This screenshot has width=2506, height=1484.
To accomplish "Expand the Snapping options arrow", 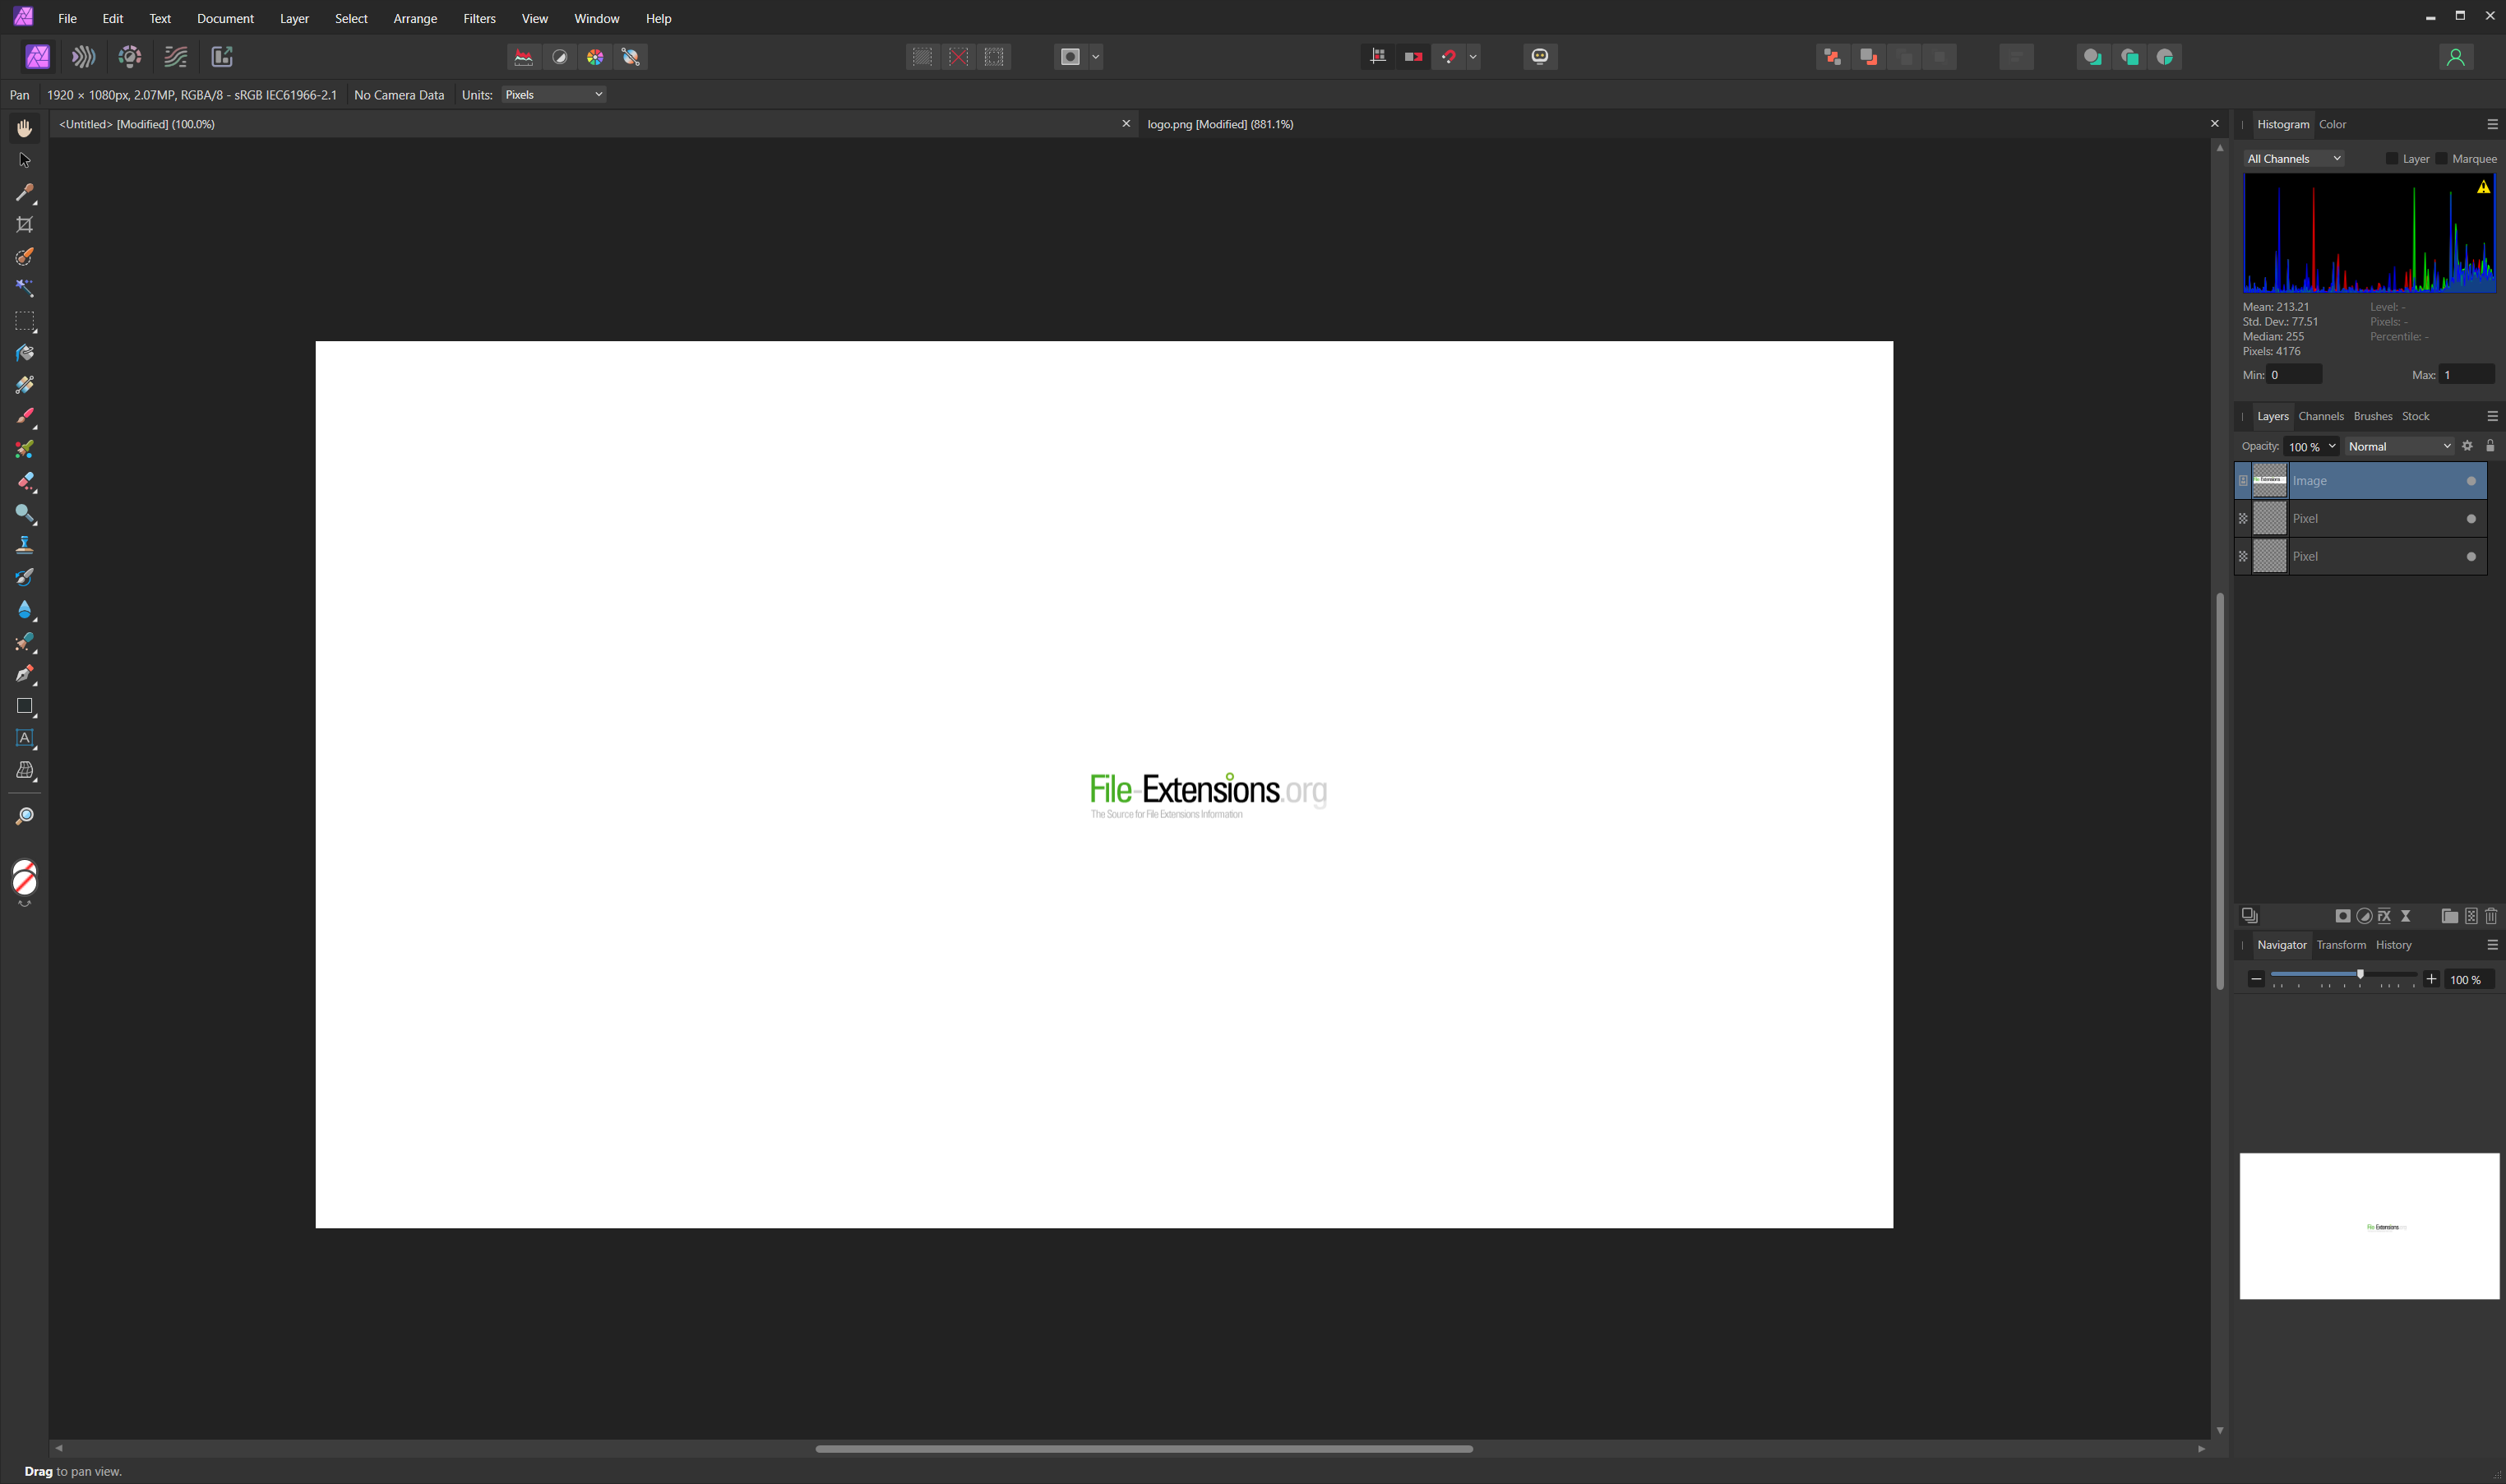I will click(x=1473, y=57).
